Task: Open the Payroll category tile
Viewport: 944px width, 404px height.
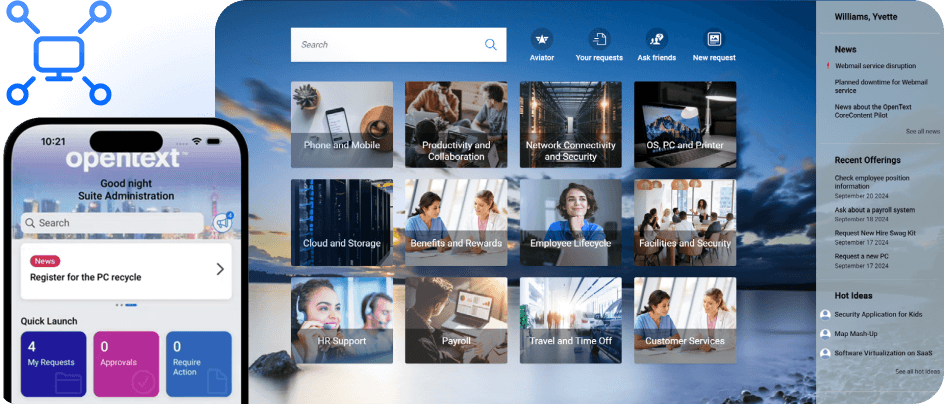Action: click(456, 320)
